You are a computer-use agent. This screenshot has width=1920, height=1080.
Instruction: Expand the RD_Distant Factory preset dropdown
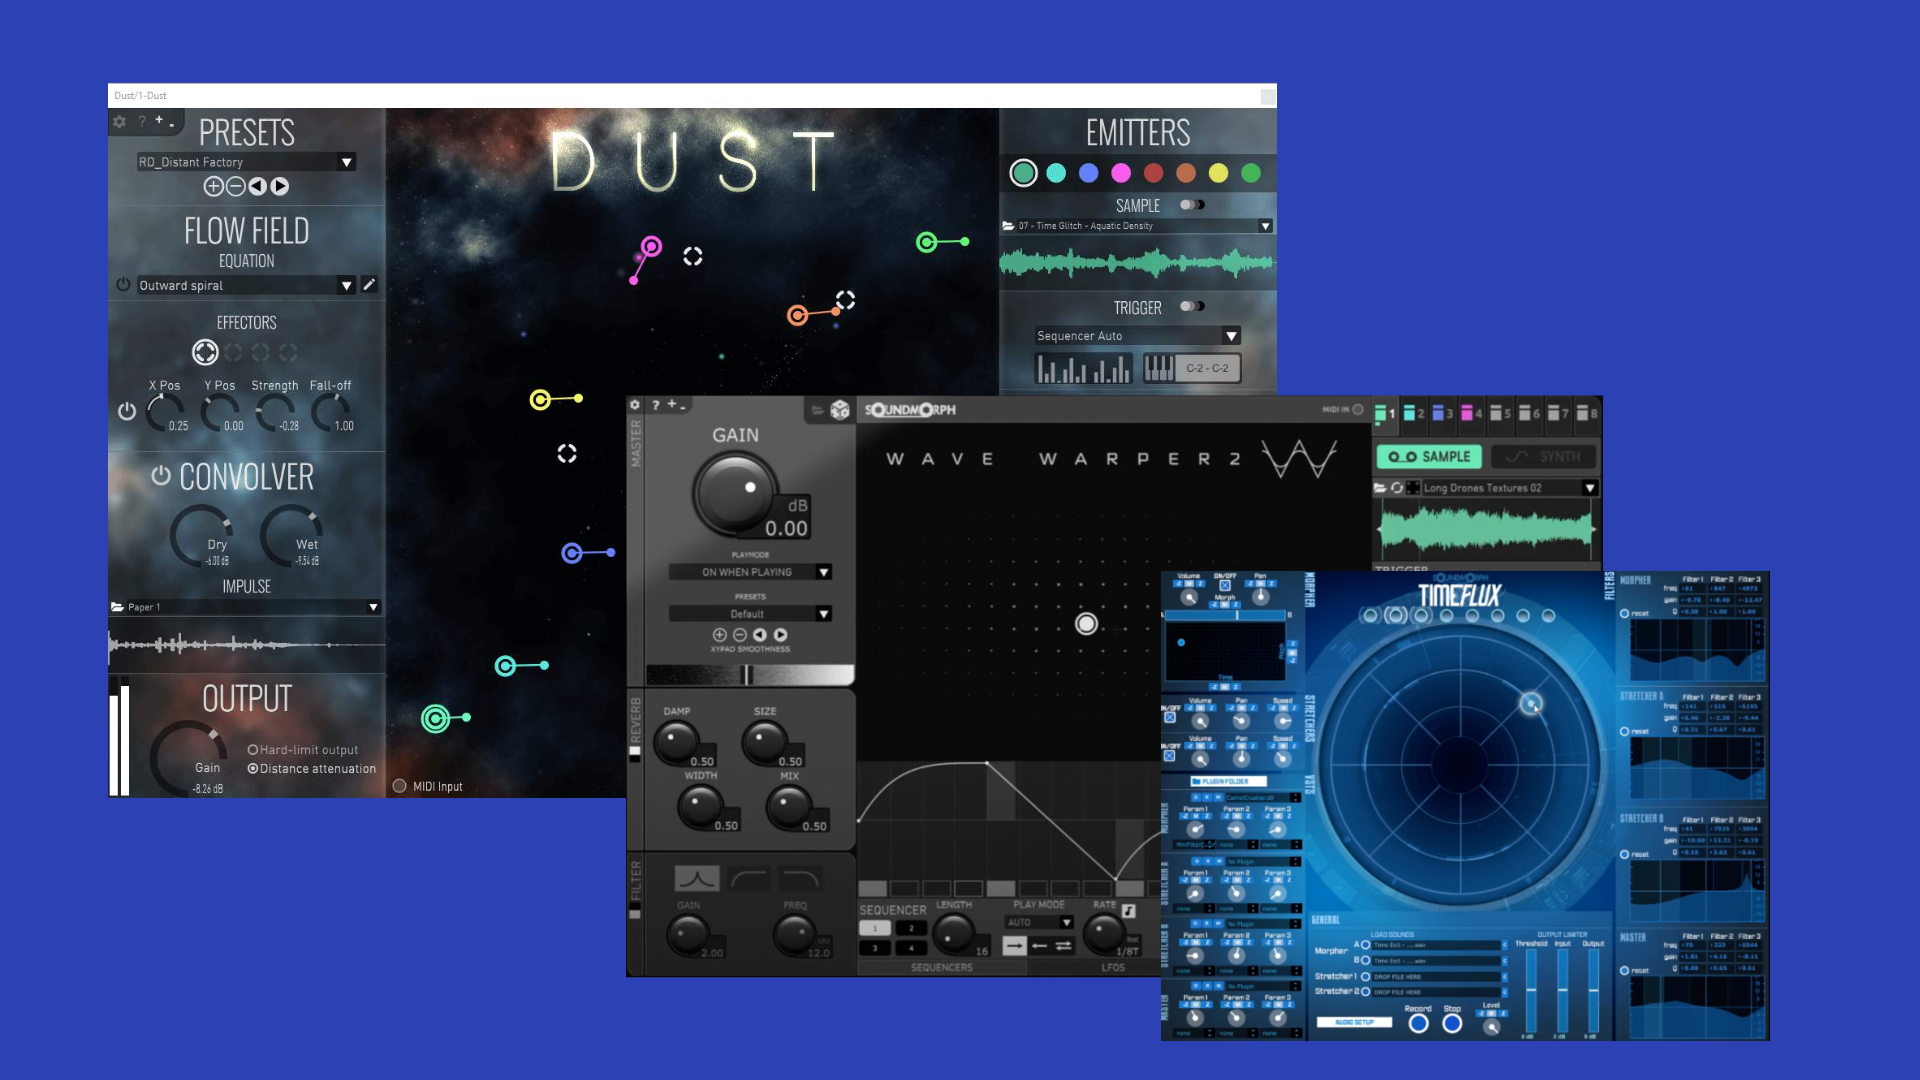tap(346, 162)
